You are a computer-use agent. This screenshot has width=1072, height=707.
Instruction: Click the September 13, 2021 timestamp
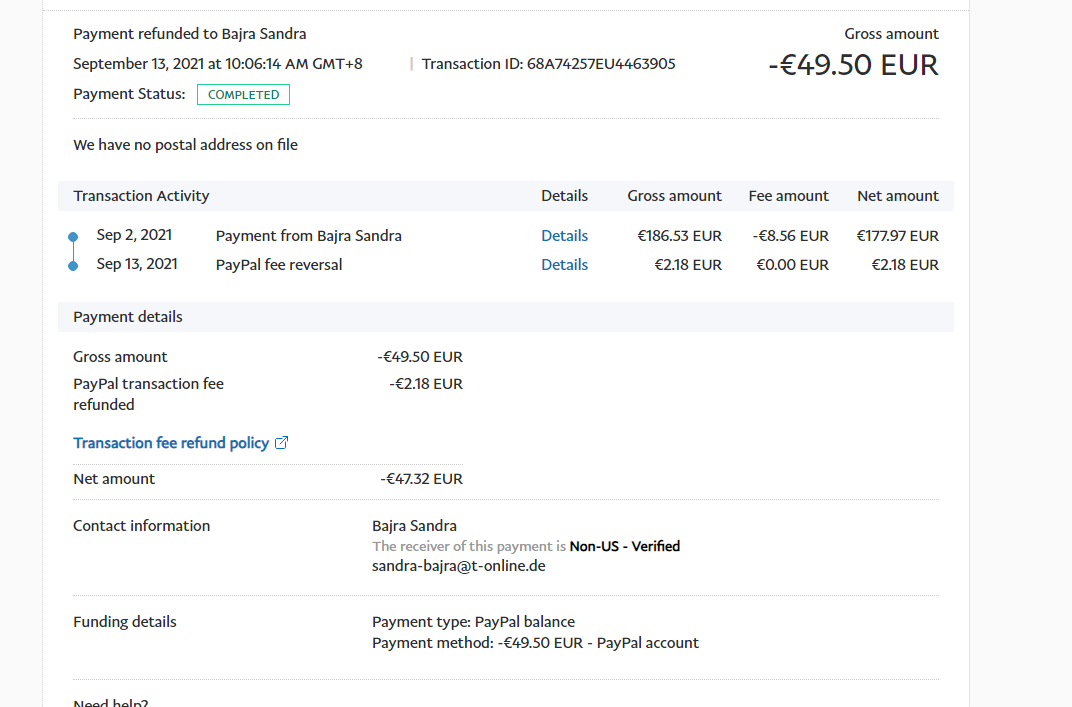coord(217,64)
